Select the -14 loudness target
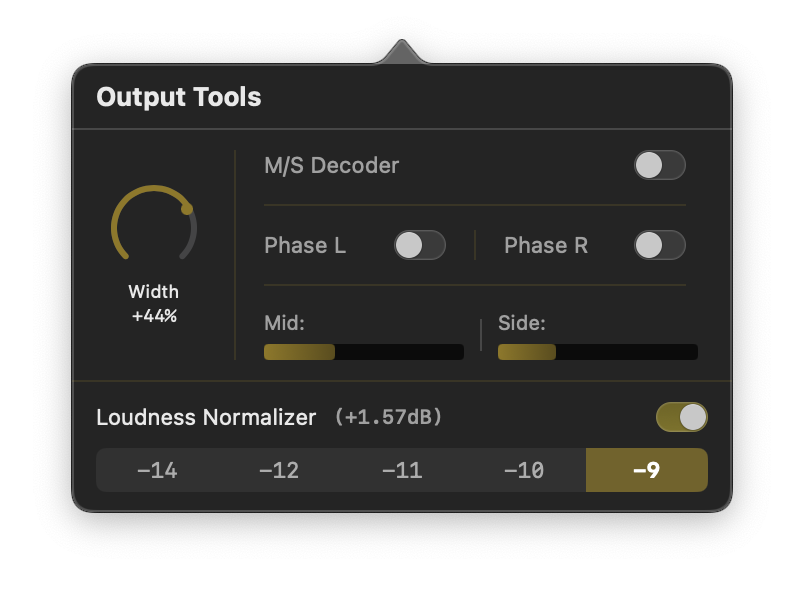 pyautogui.click(x=157, y=470)
